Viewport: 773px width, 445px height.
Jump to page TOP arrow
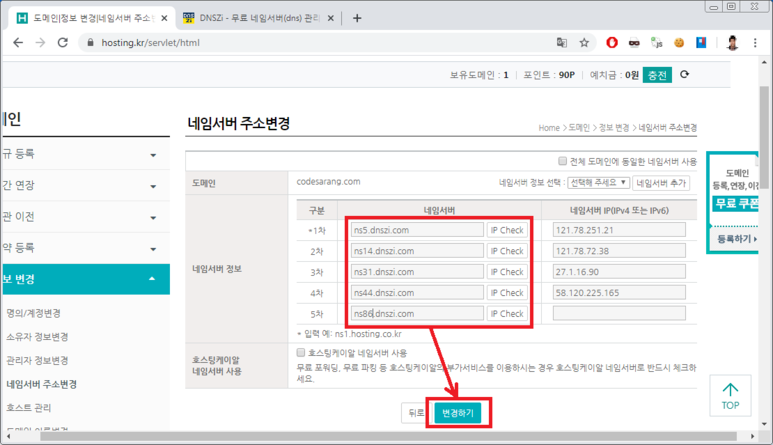[730, 396]
